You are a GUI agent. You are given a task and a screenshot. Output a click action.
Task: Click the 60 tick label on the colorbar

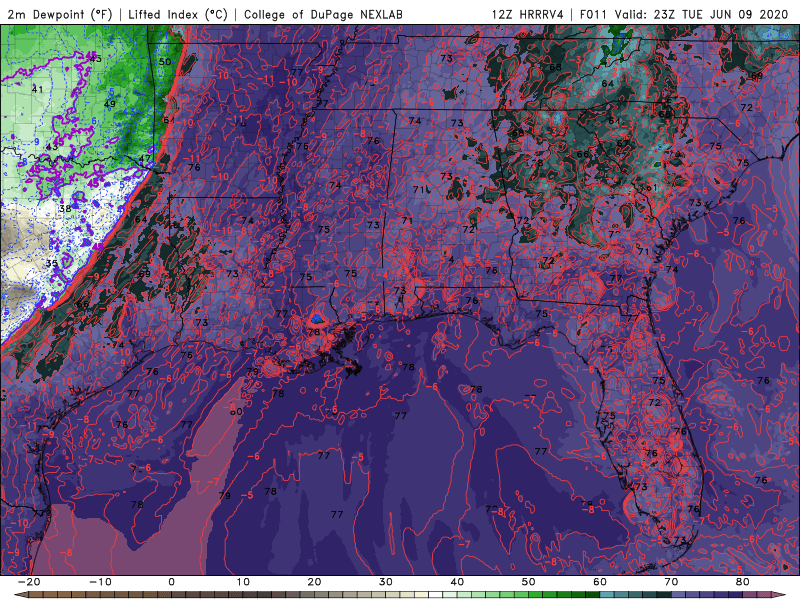point(600,582)
